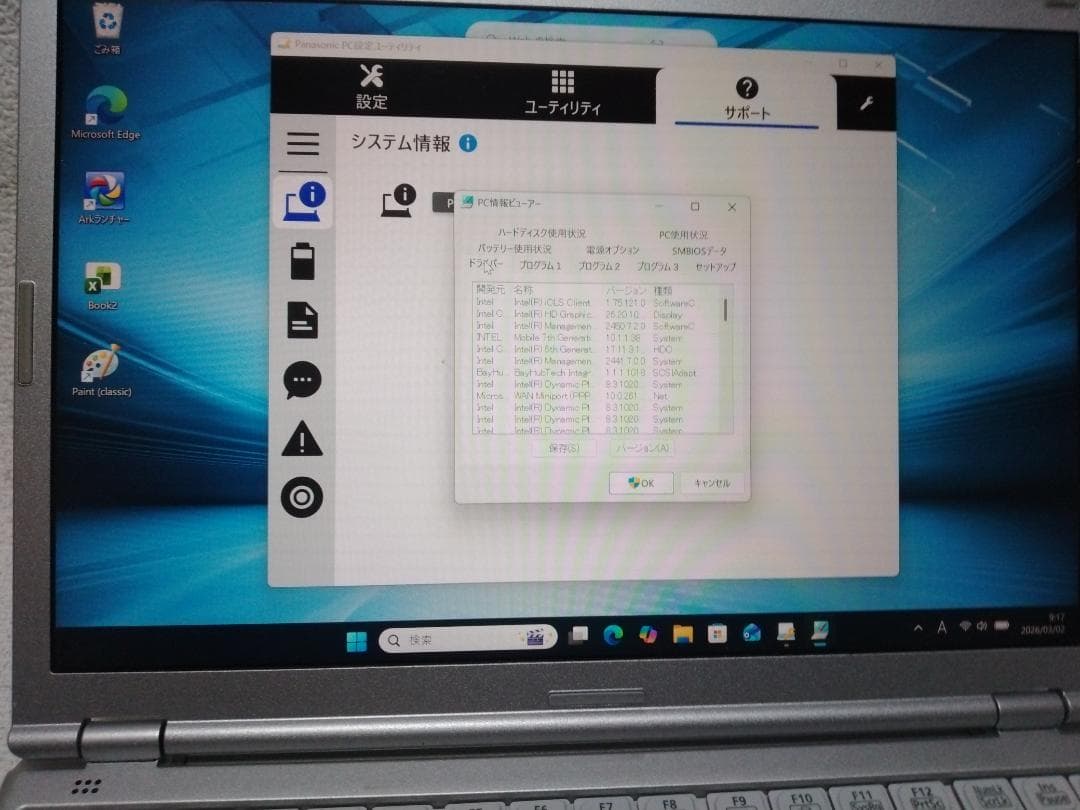Select the SMBIOSデータ tab

pos(699,251)
